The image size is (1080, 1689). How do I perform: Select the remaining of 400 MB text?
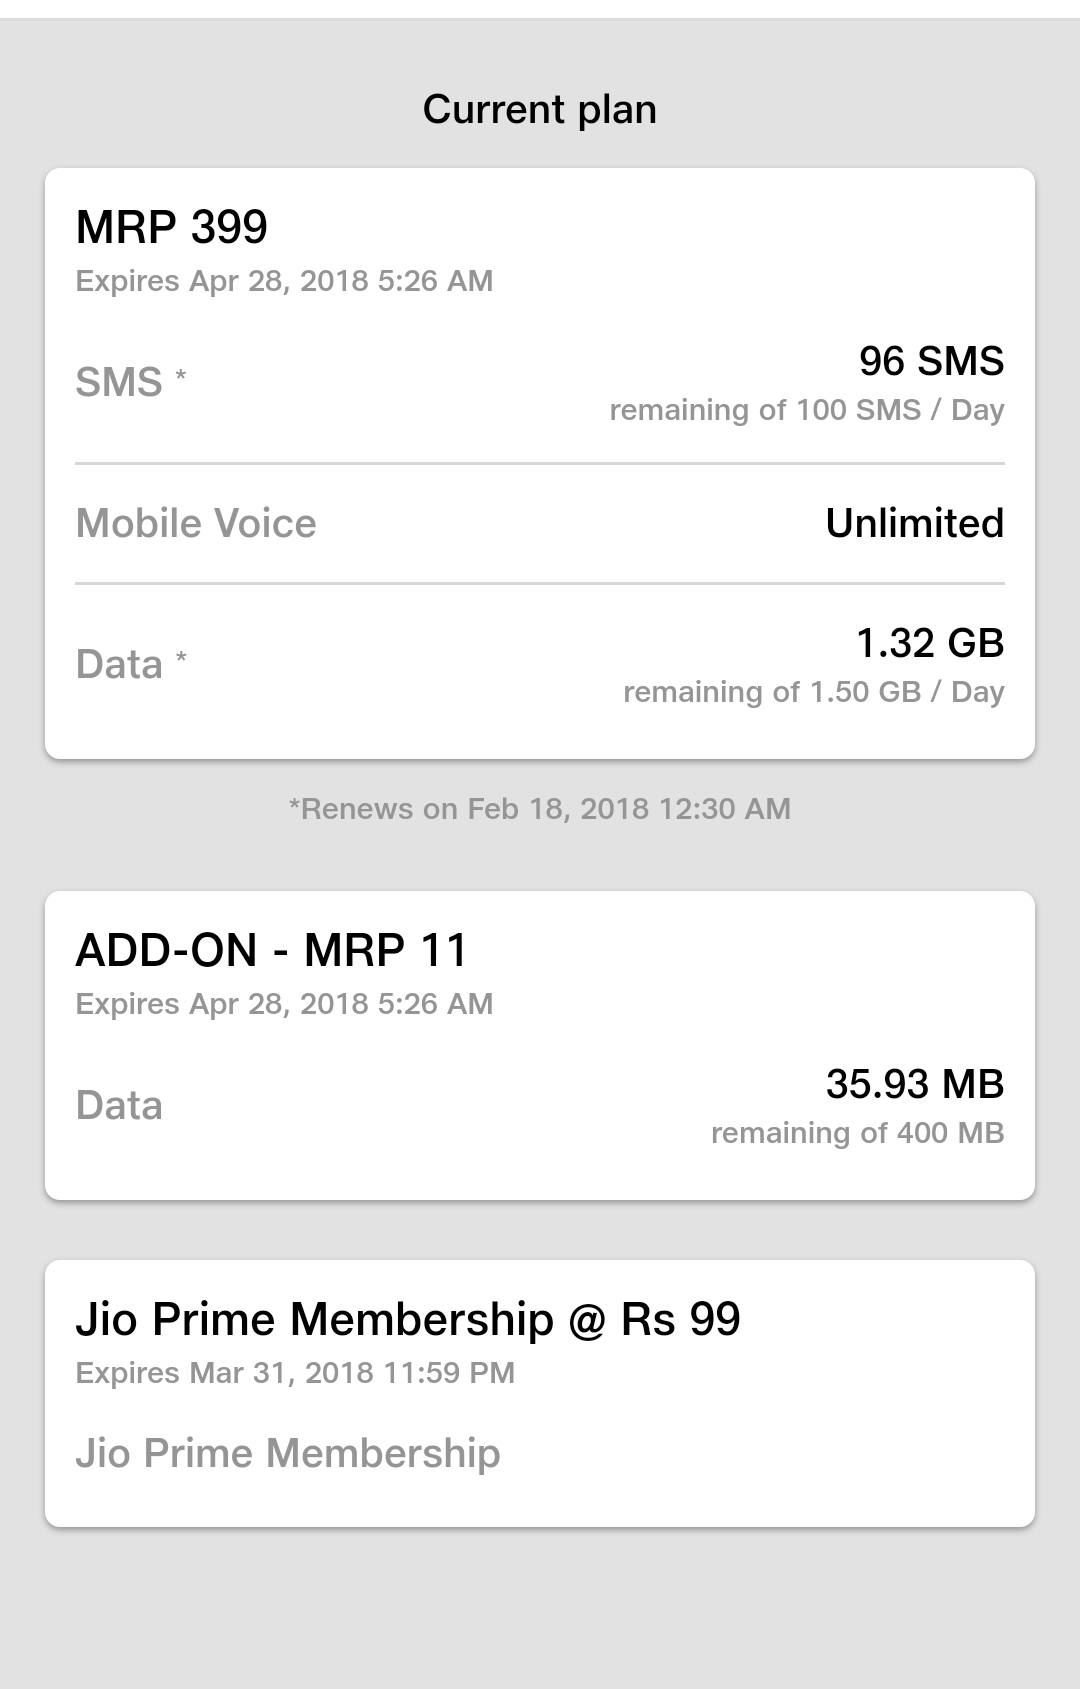pyautogui.click(x=857, y=1133)
